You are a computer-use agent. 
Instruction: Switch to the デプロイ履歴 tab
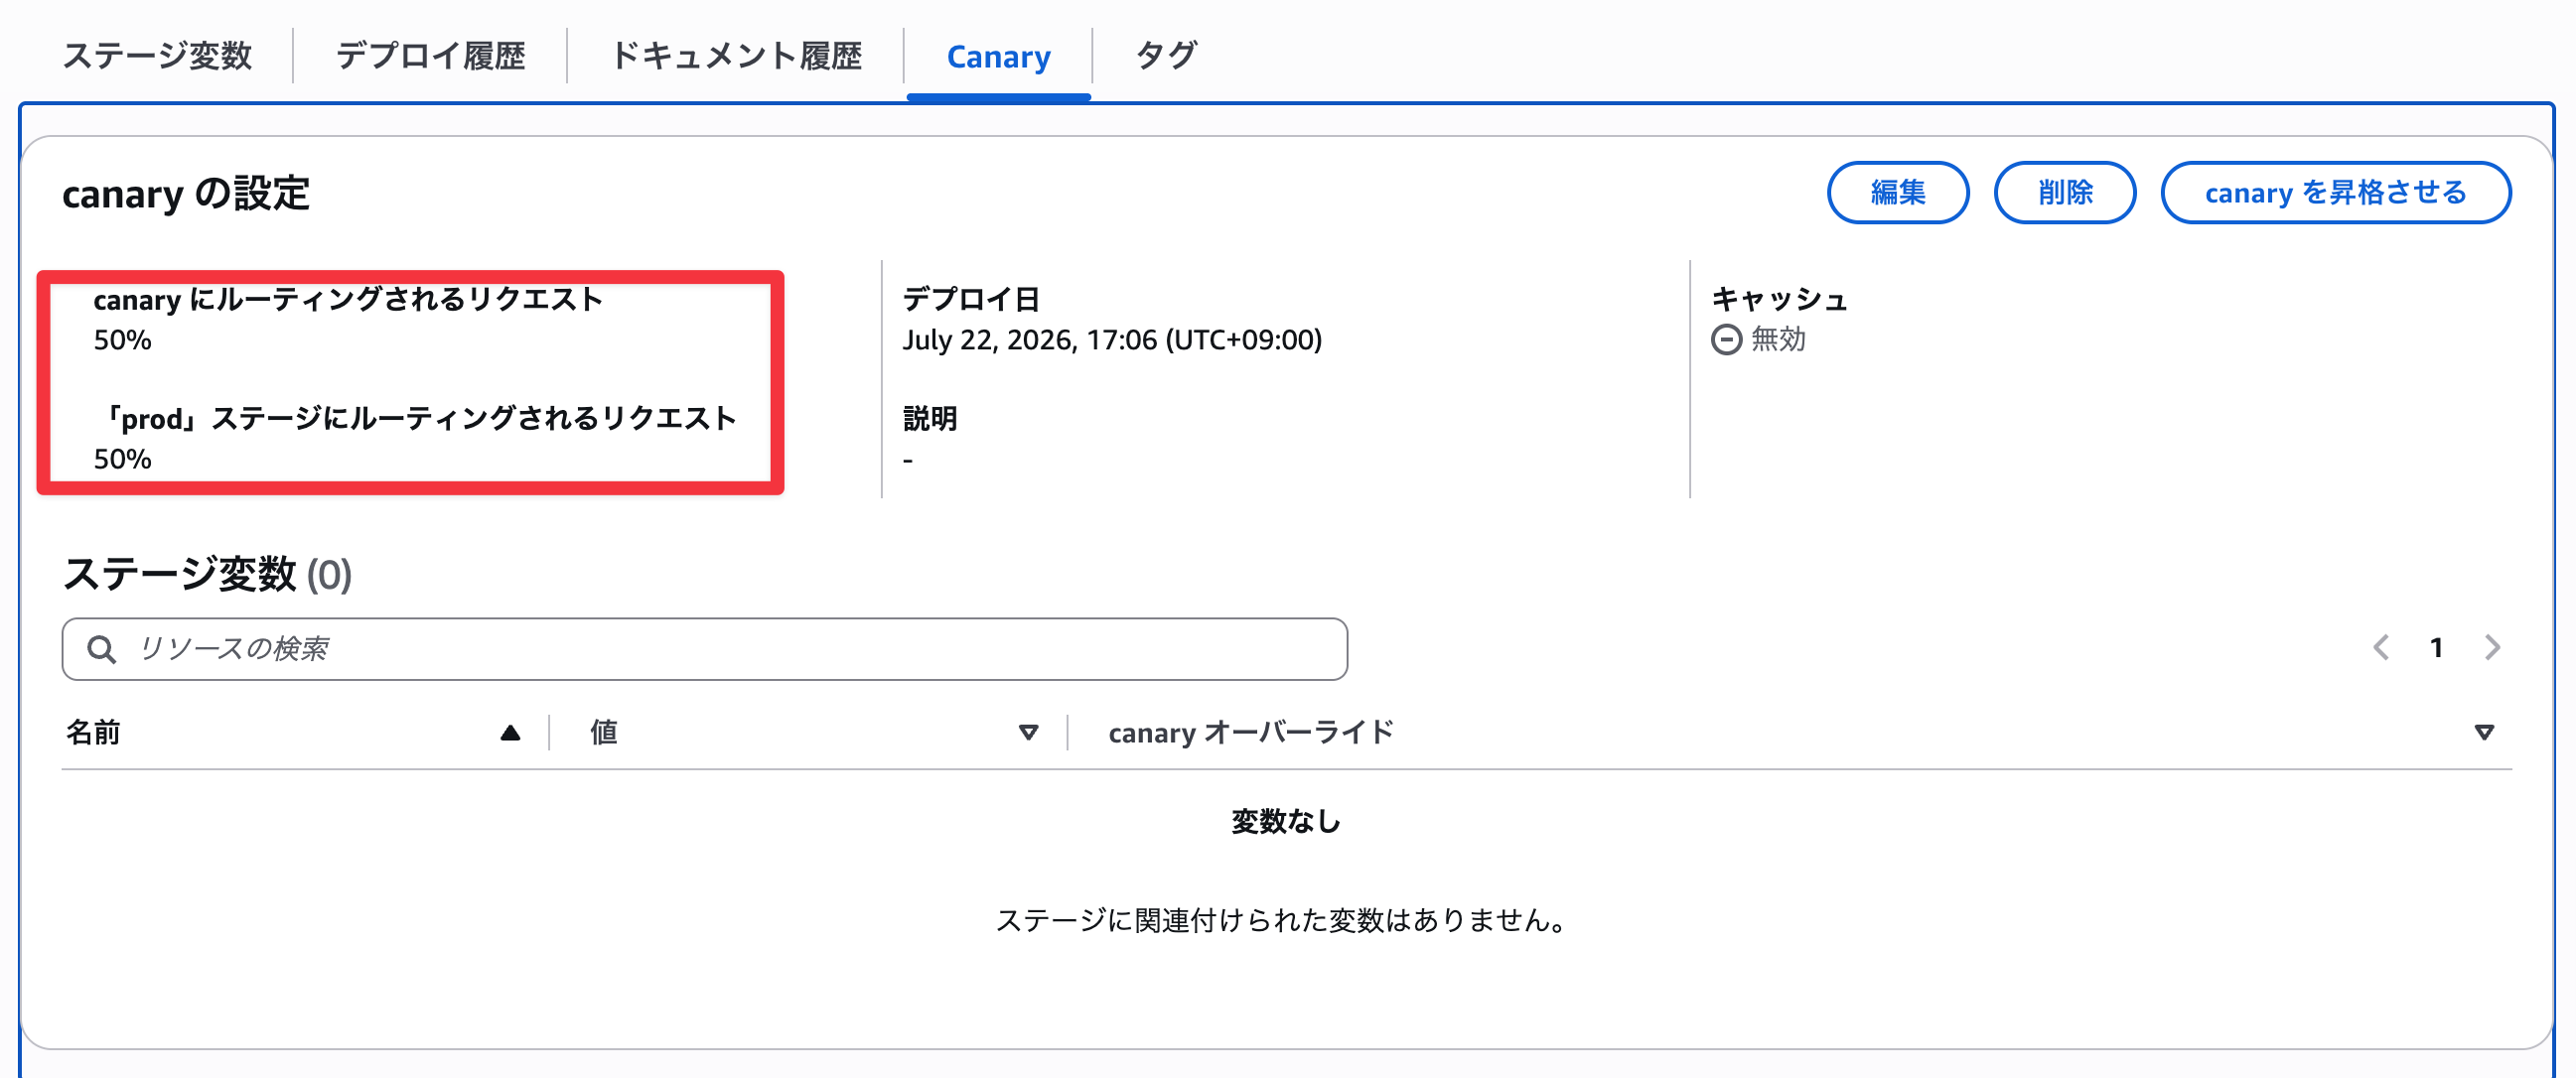click(430, 56)
